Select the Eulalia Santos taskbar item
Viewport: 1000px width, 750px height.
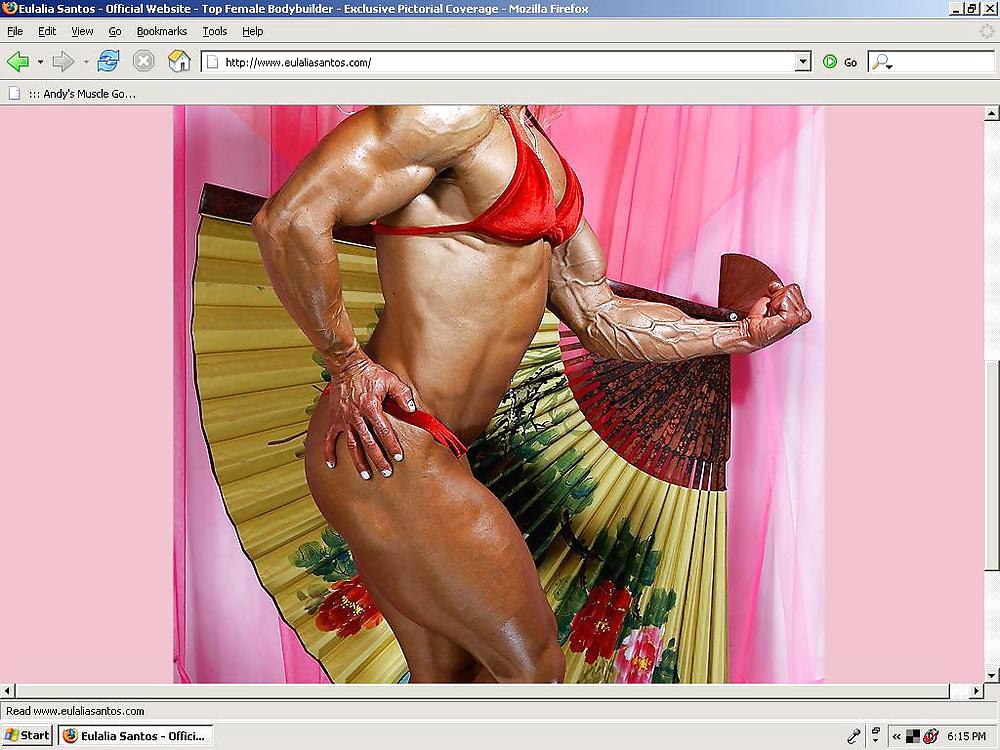click(x=135, y=735)
